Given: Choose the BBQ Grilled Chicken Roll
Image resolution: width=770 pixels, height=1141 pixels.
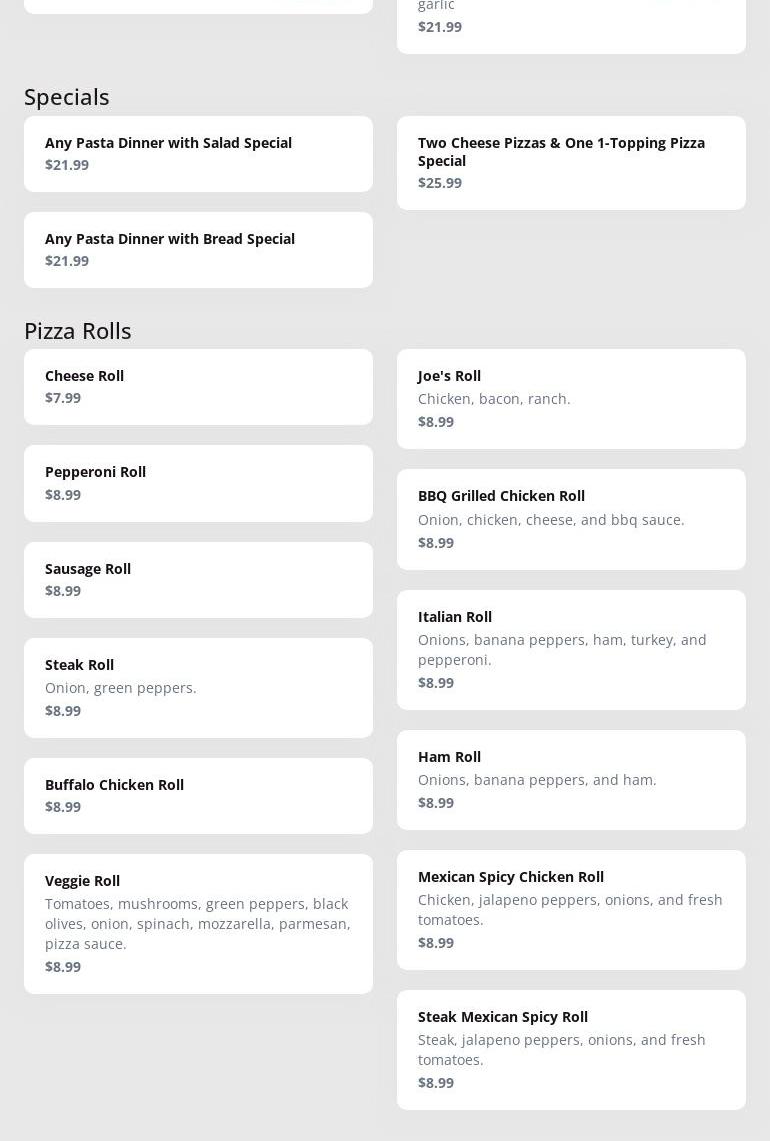Looking at the screenshot, I should click(571, 519).
